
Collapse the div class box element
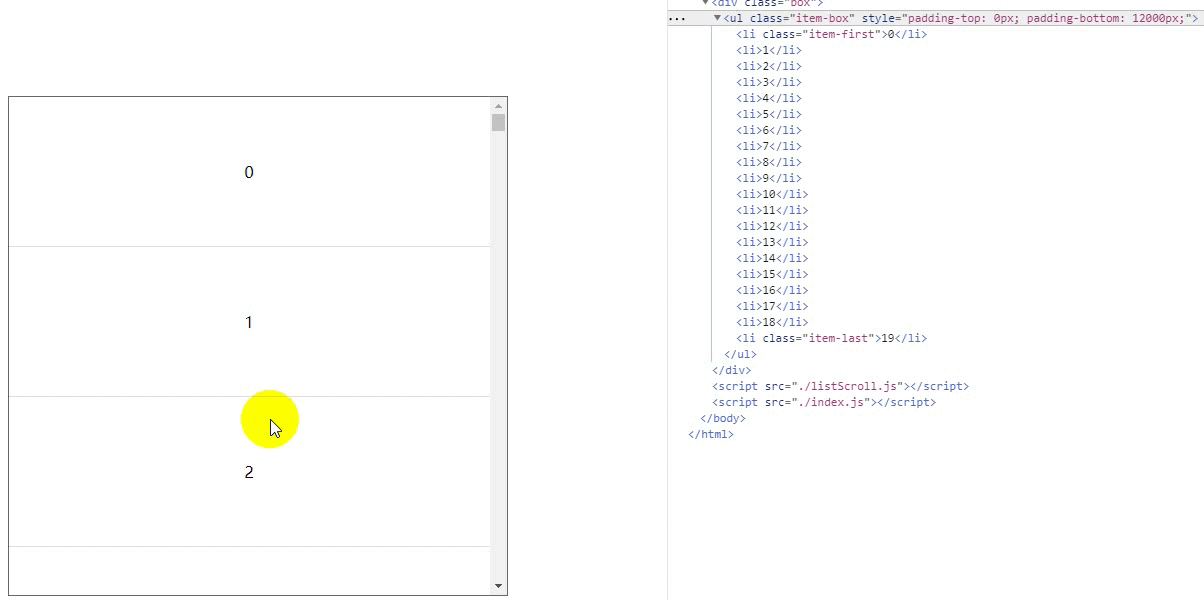pyautogui.click(x=705, y=3)
